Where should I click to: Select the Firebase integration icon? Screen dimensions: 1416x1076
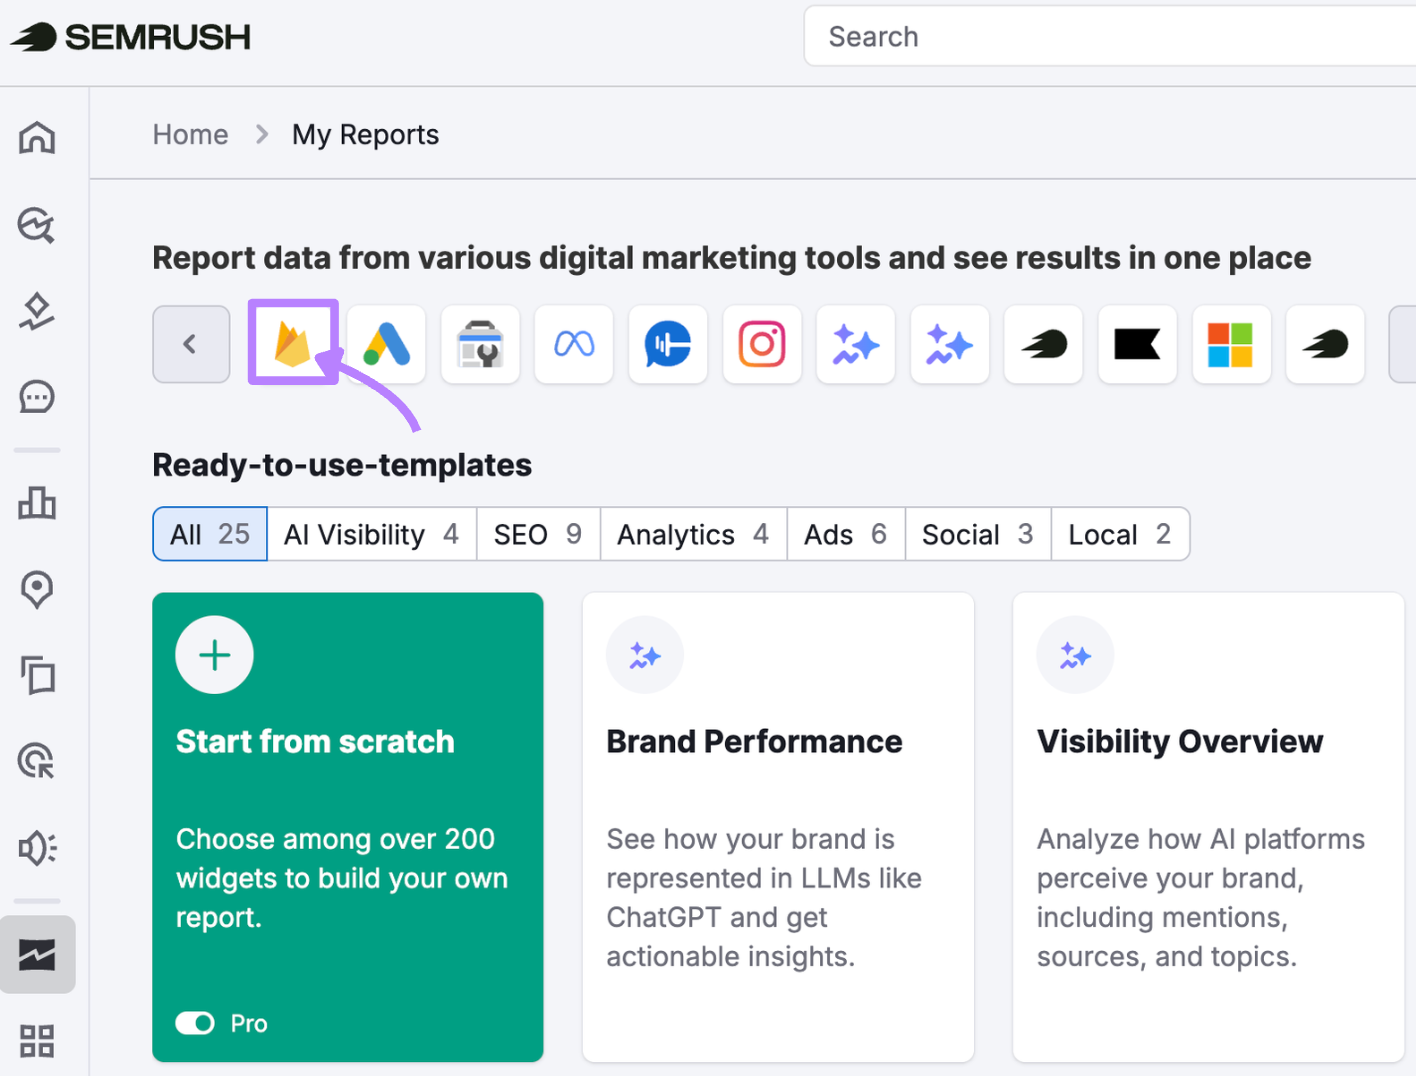[x=293, y=344]
